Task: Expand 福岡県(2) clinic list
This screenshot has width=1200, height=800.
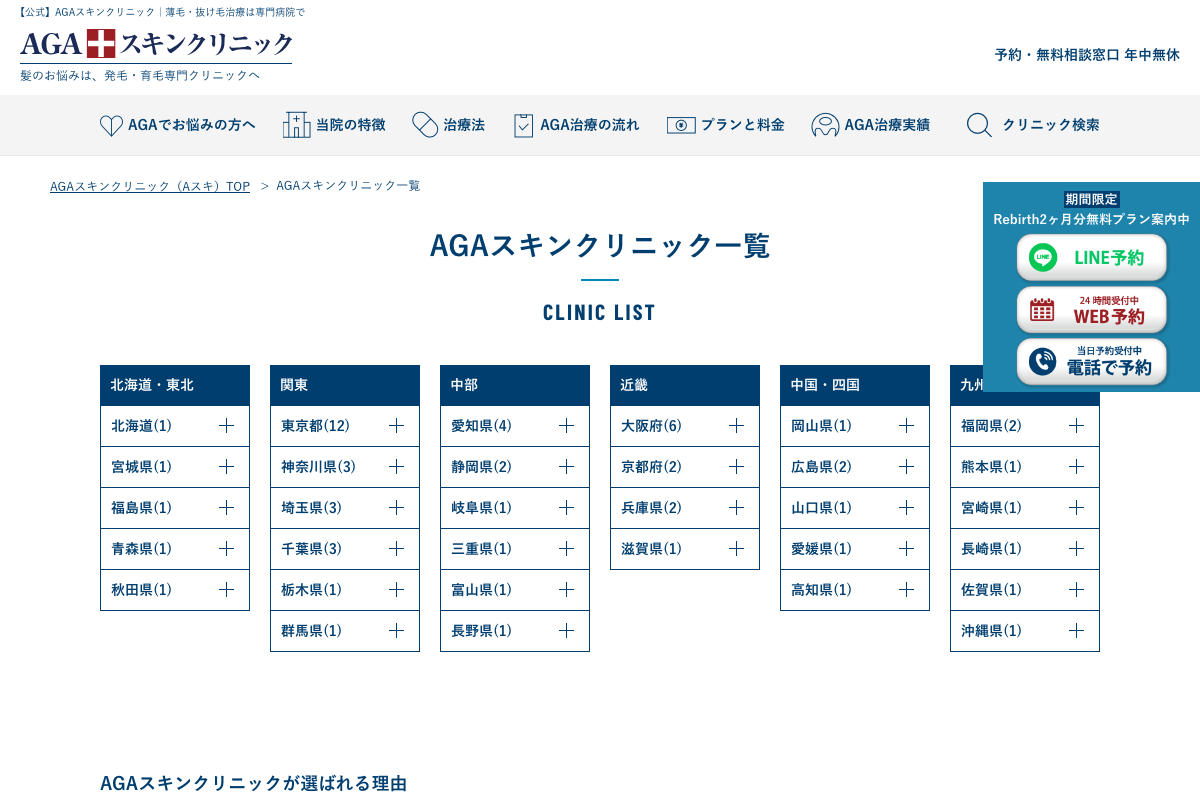Action: (1025, 425)
